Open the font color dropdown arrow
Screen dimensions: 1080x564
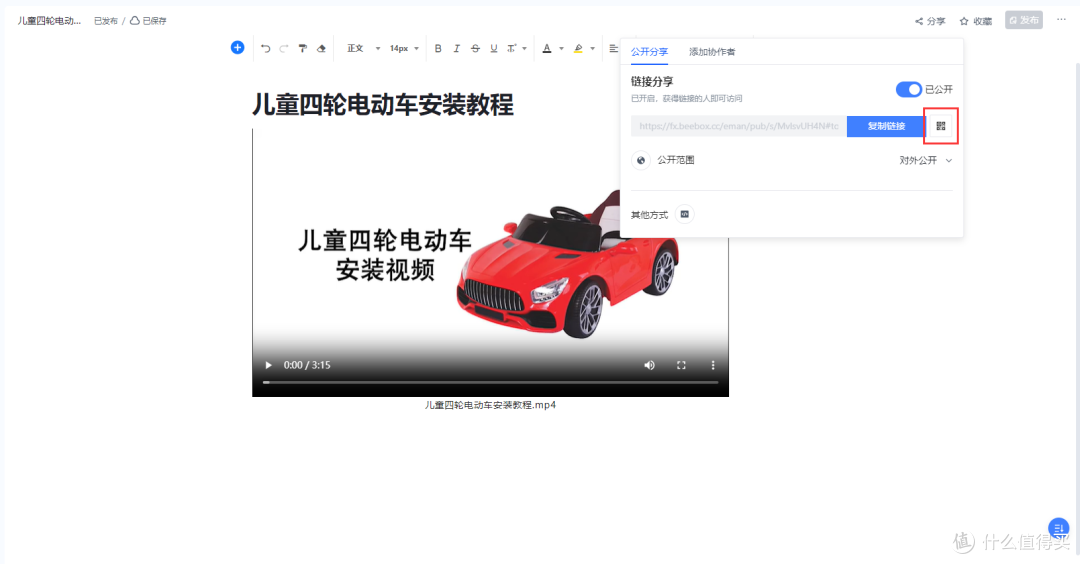[x=561, y=48]
